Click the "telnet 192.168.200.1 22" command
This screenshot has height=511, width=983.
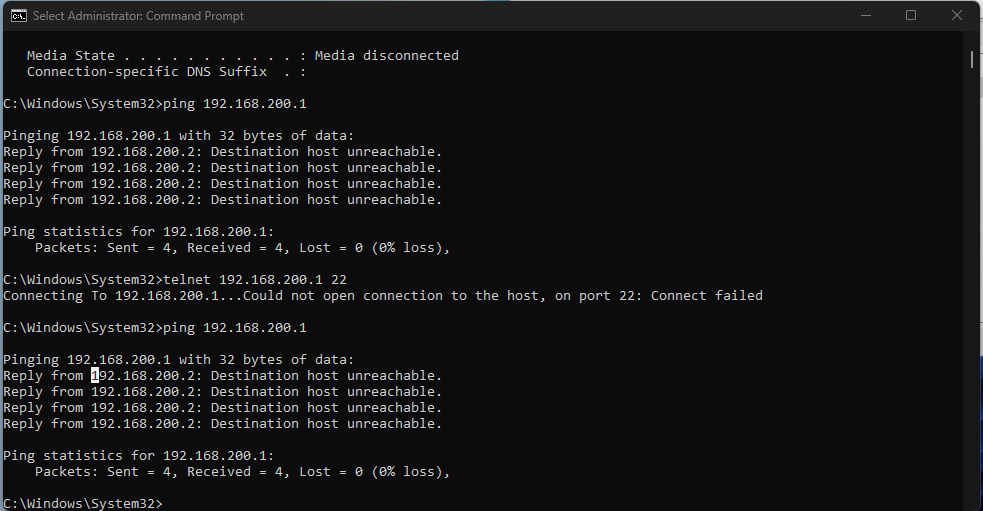click(x=254, y=280)
